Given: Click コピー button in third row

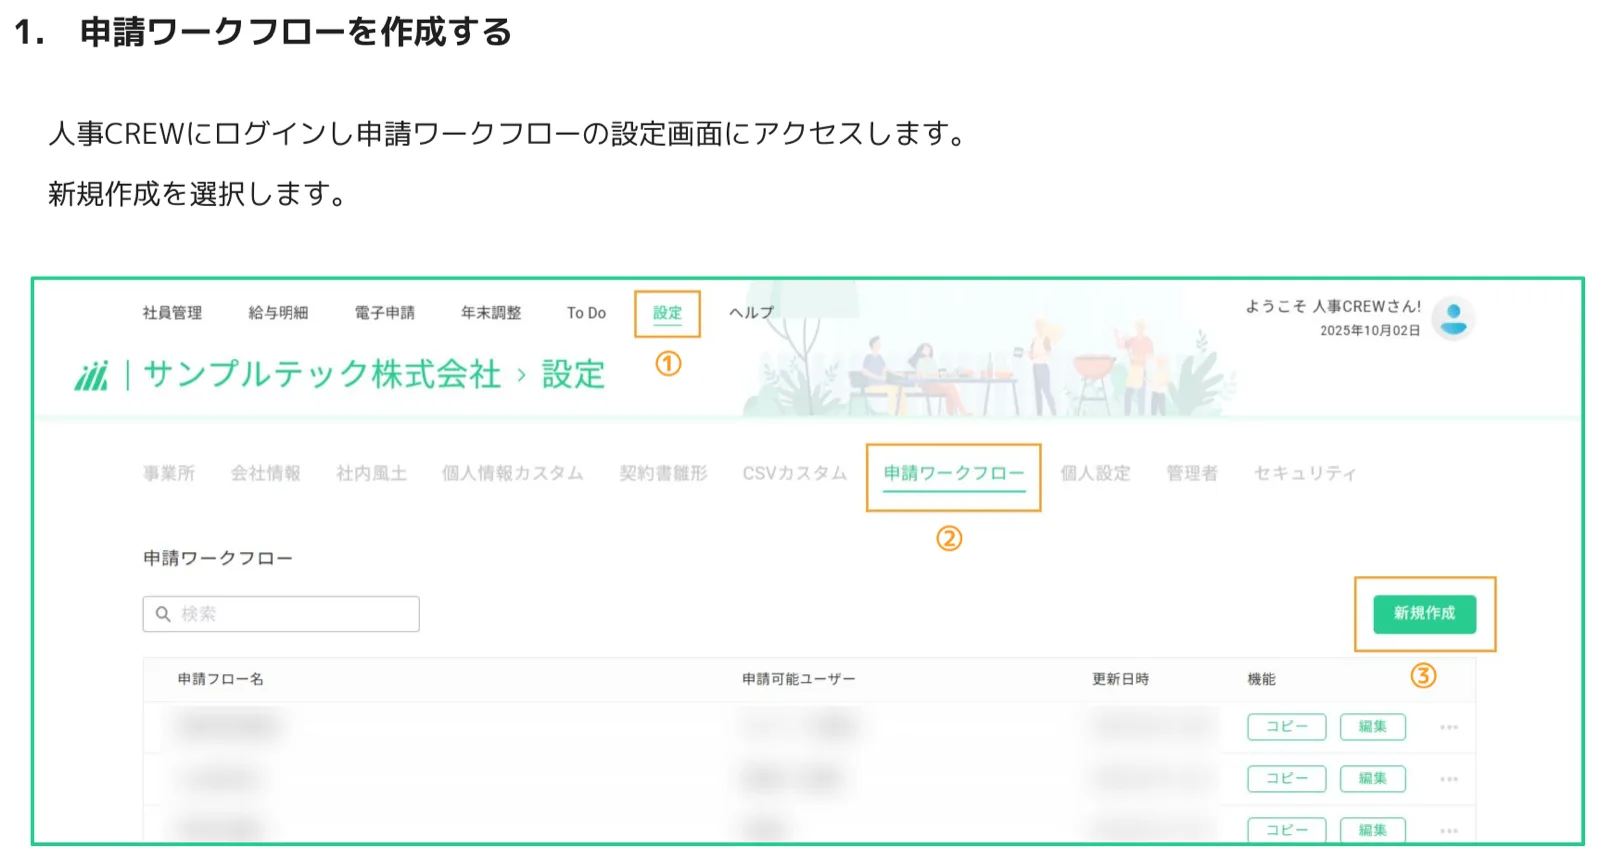Looking at the screenshot, I should pos(1286,830).
